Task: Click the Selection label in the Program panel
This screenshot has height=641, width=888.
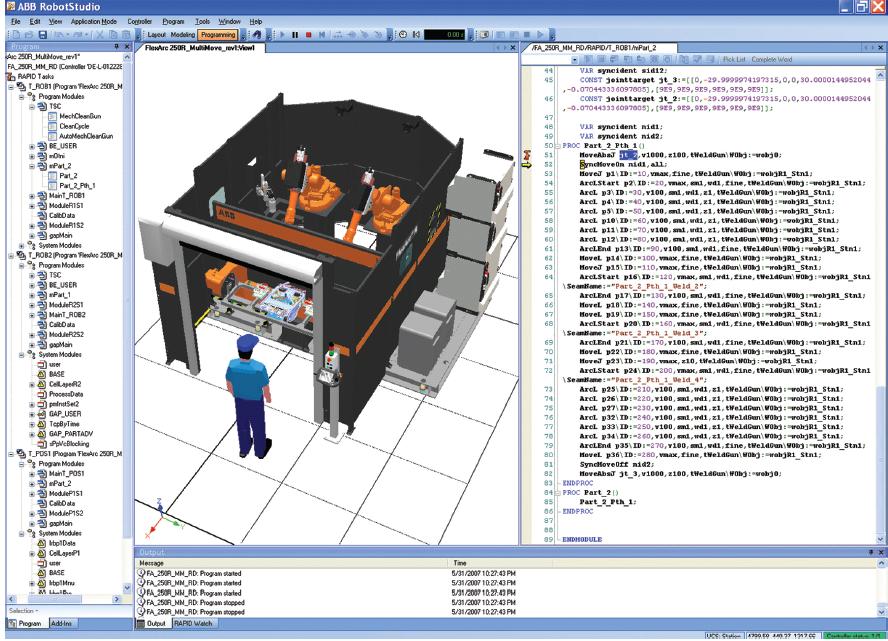Action: tap(23, 611)
